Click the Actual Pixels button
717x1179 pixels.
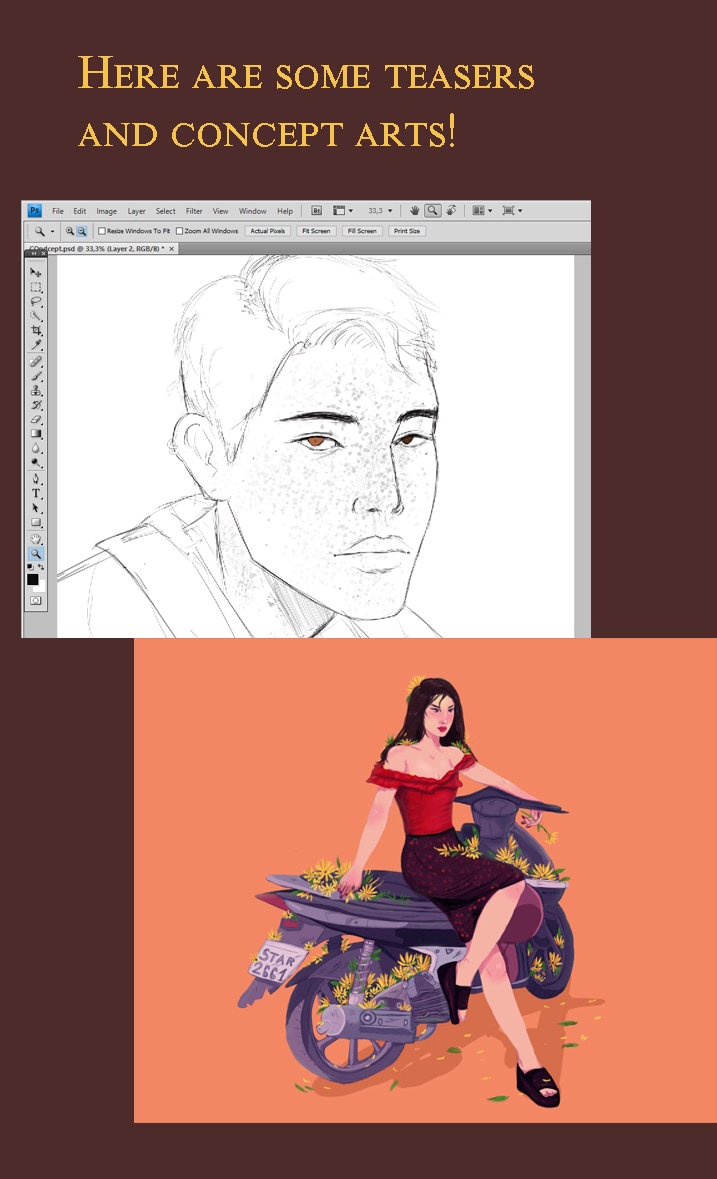pos(267,231)
